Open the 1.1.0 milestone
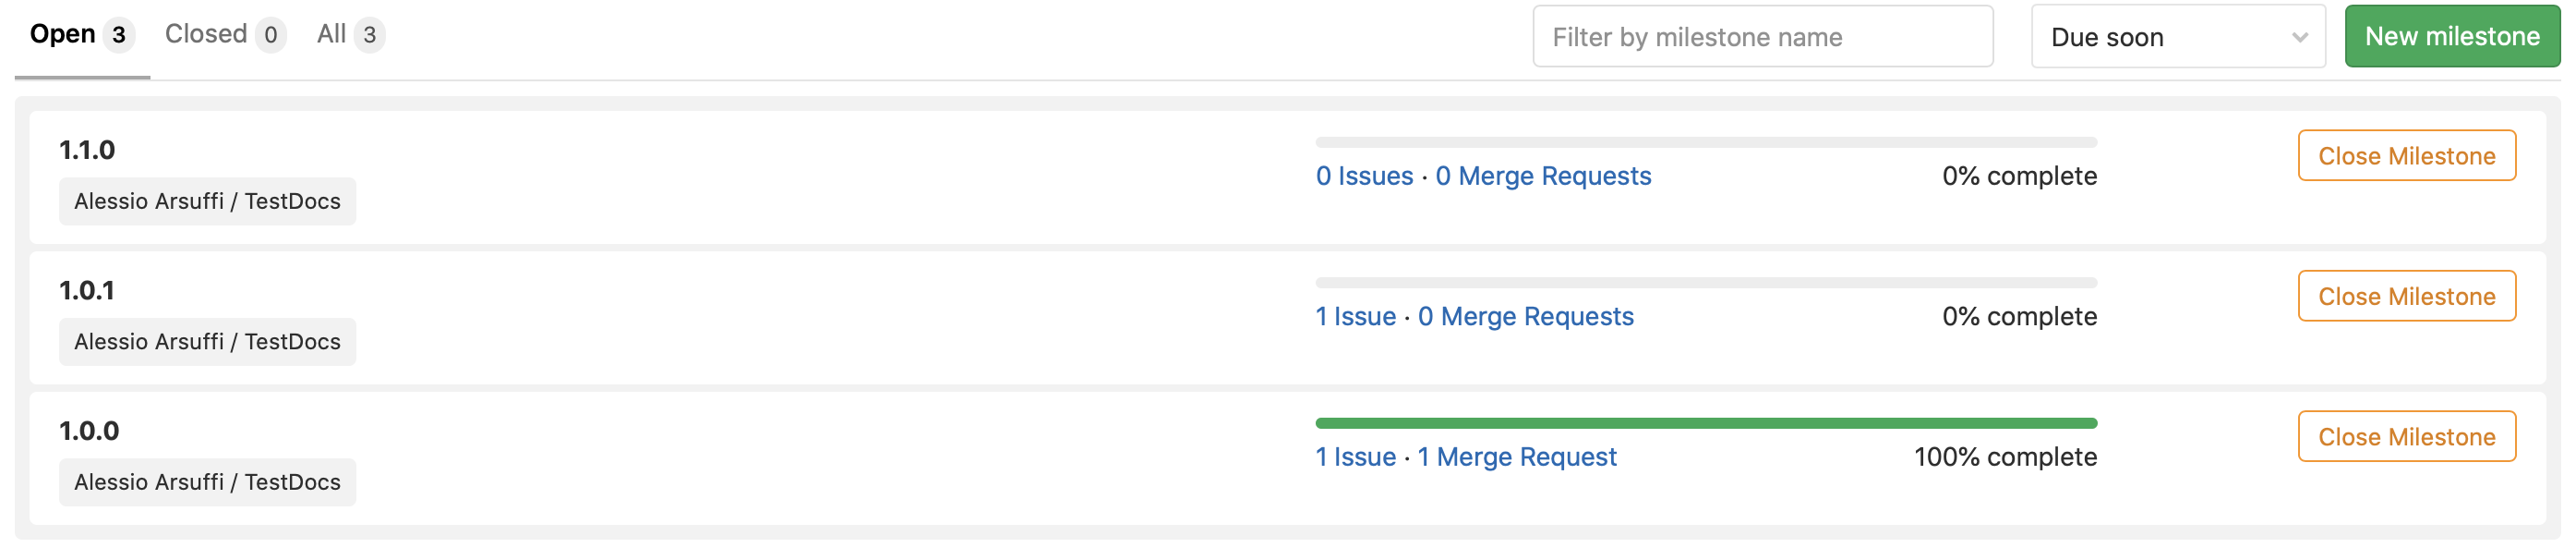 tap(89, 148)
